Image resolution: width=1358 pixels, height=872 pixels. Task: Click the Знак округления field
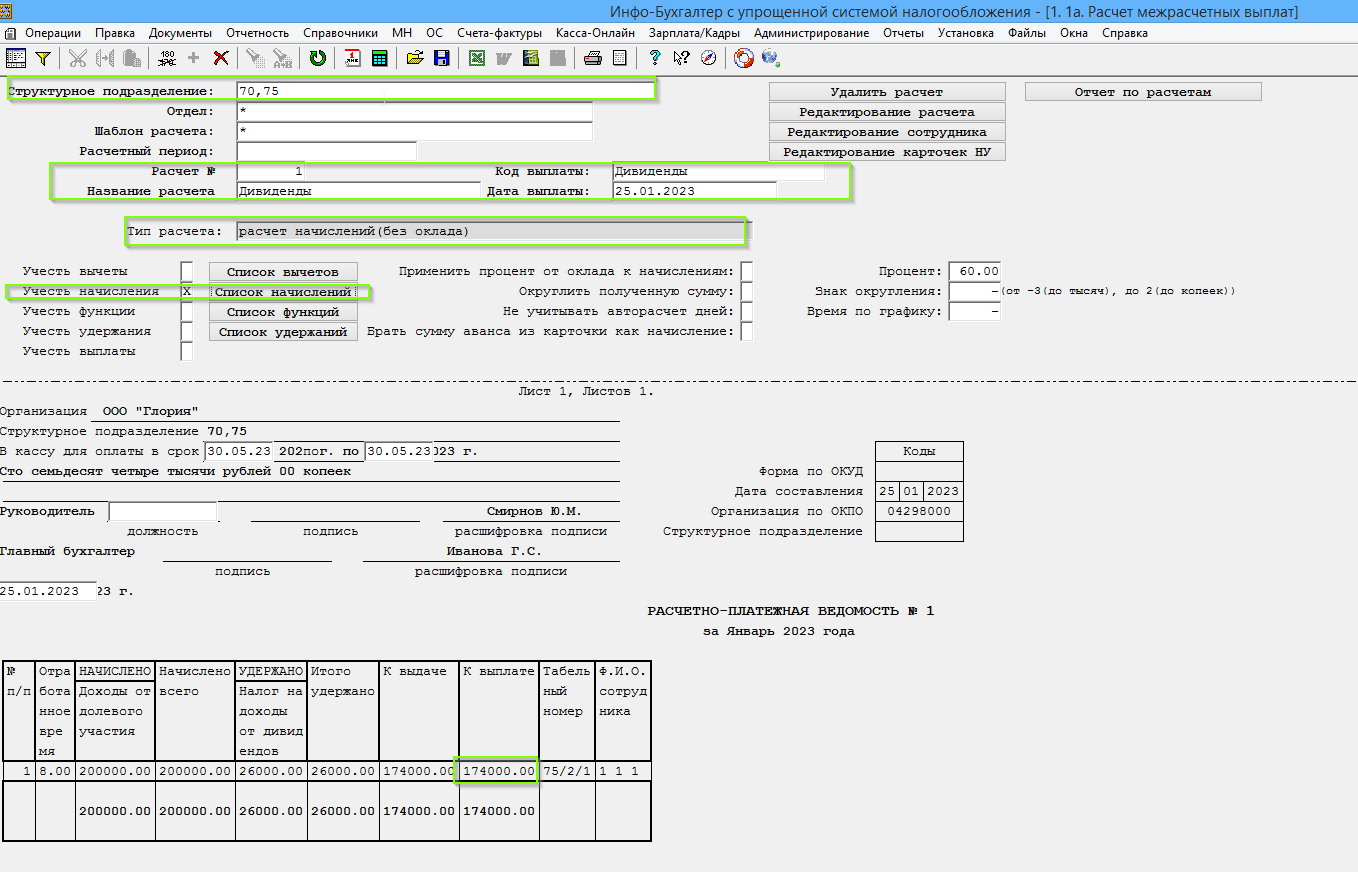(x=974, y=291)
